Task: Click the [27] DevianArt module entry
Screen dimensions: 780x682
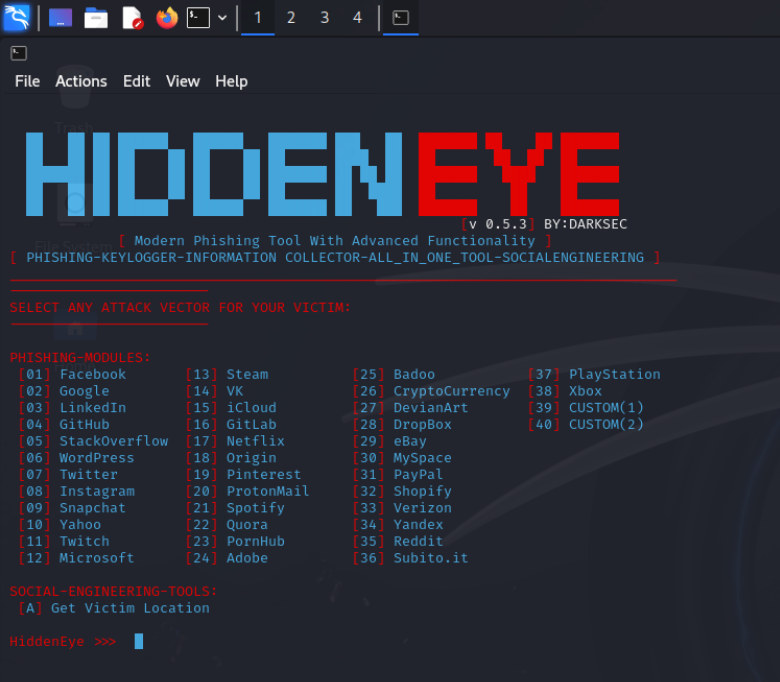Action: click(x=410, y=407)
